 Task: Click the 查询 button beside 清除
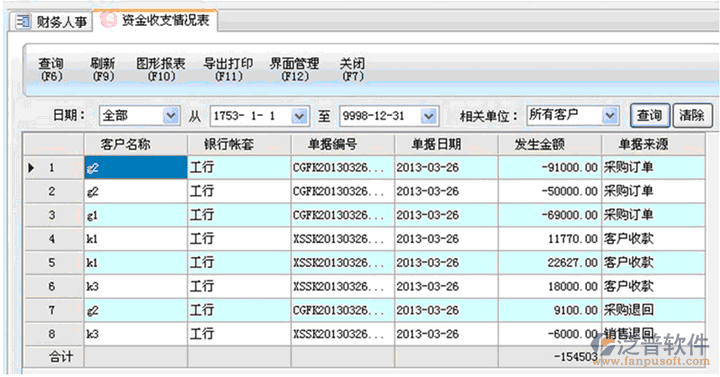(x=649, y=115)
